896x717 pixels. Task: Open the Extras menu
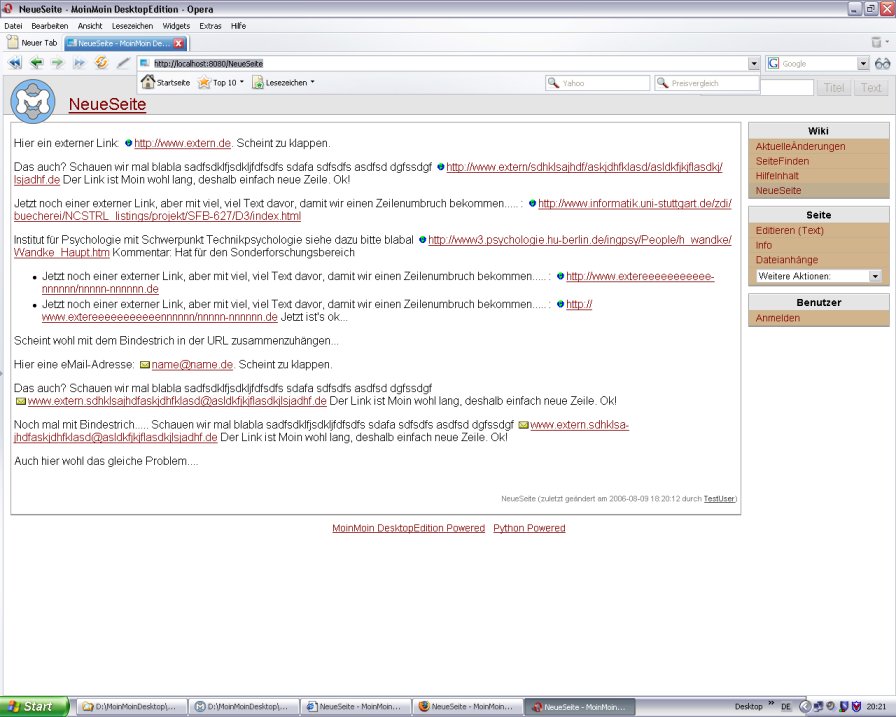coord(210,26)
